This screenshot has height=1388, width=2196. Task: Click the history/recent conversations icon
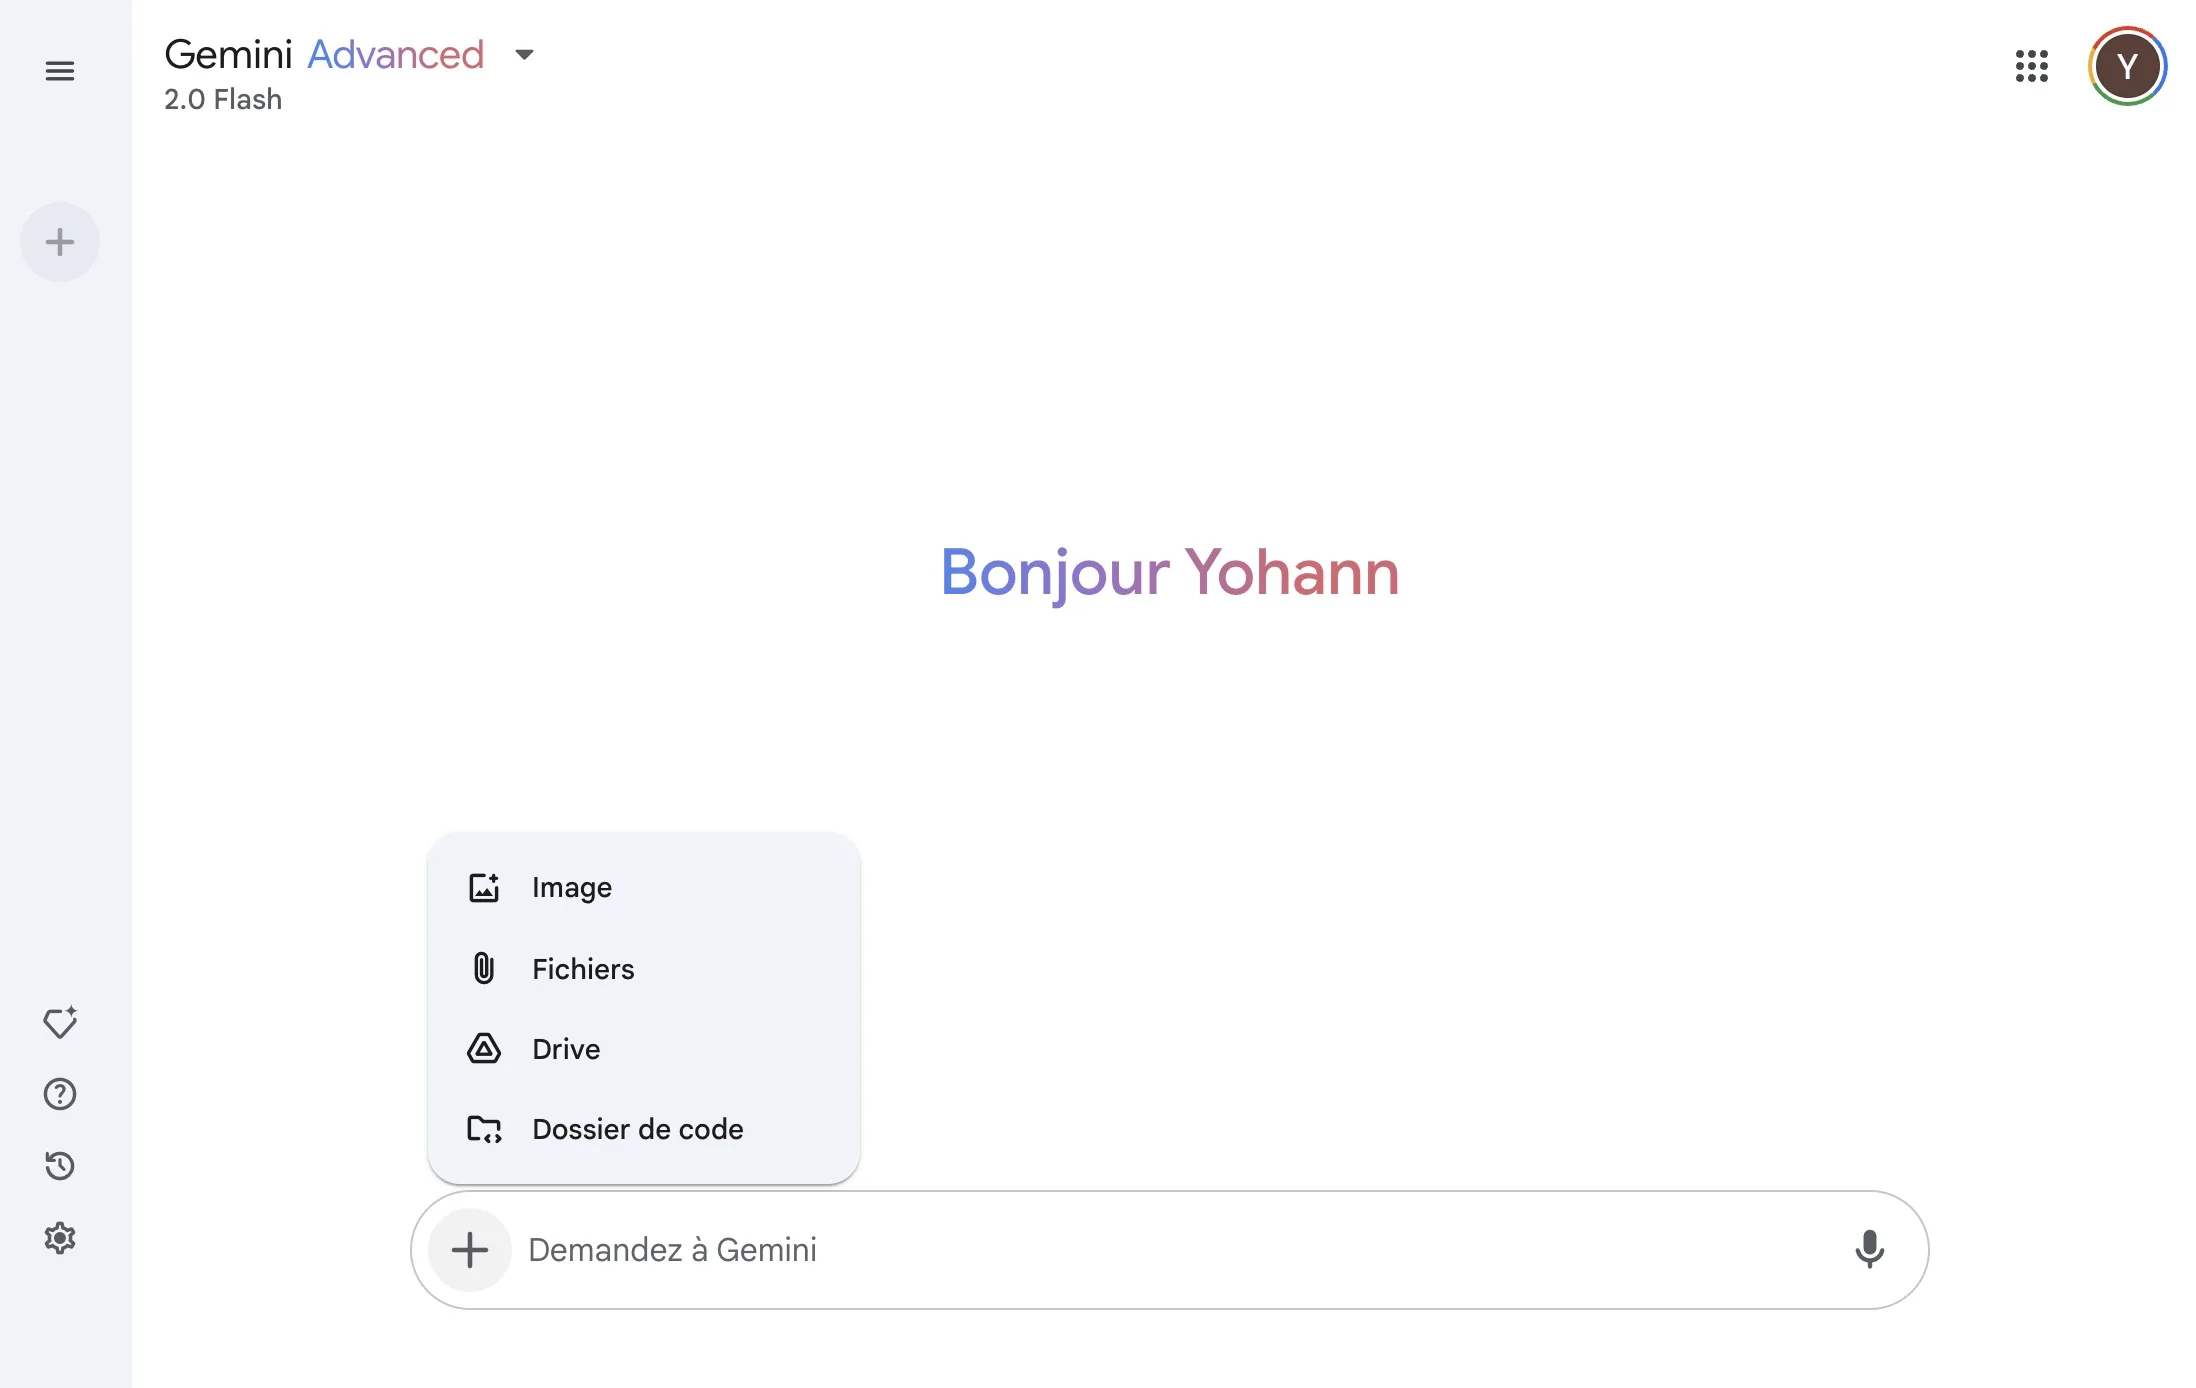click(61, 1166)
